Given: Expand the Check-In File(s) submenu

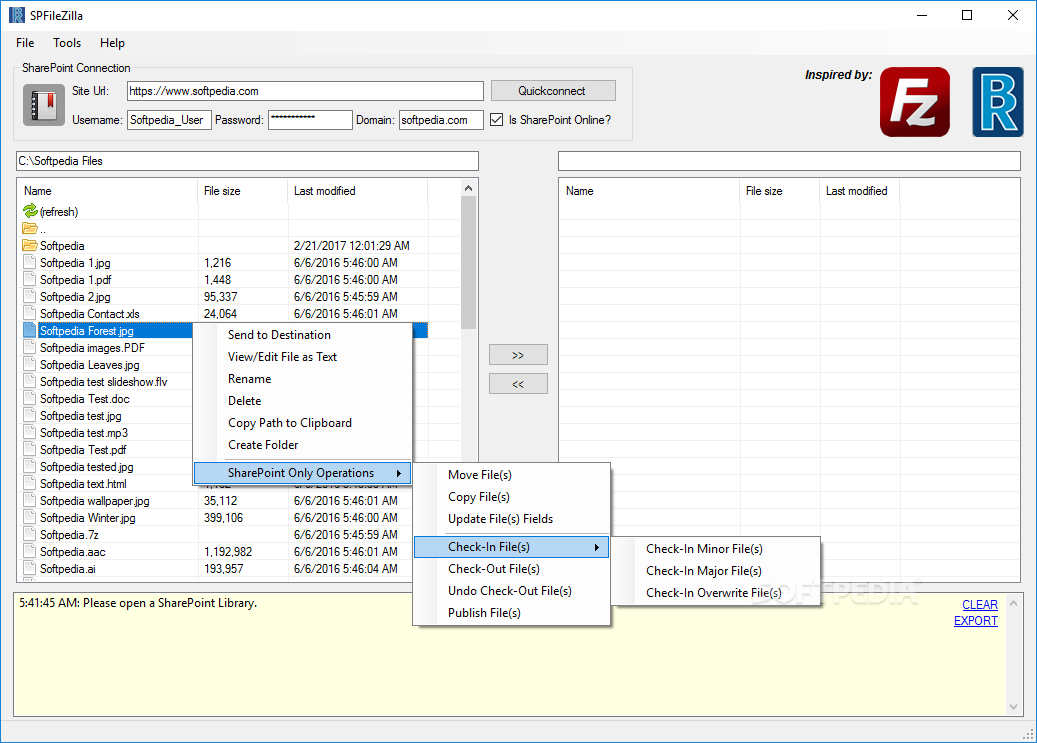Looking at the screenshot, I should 511,547.
